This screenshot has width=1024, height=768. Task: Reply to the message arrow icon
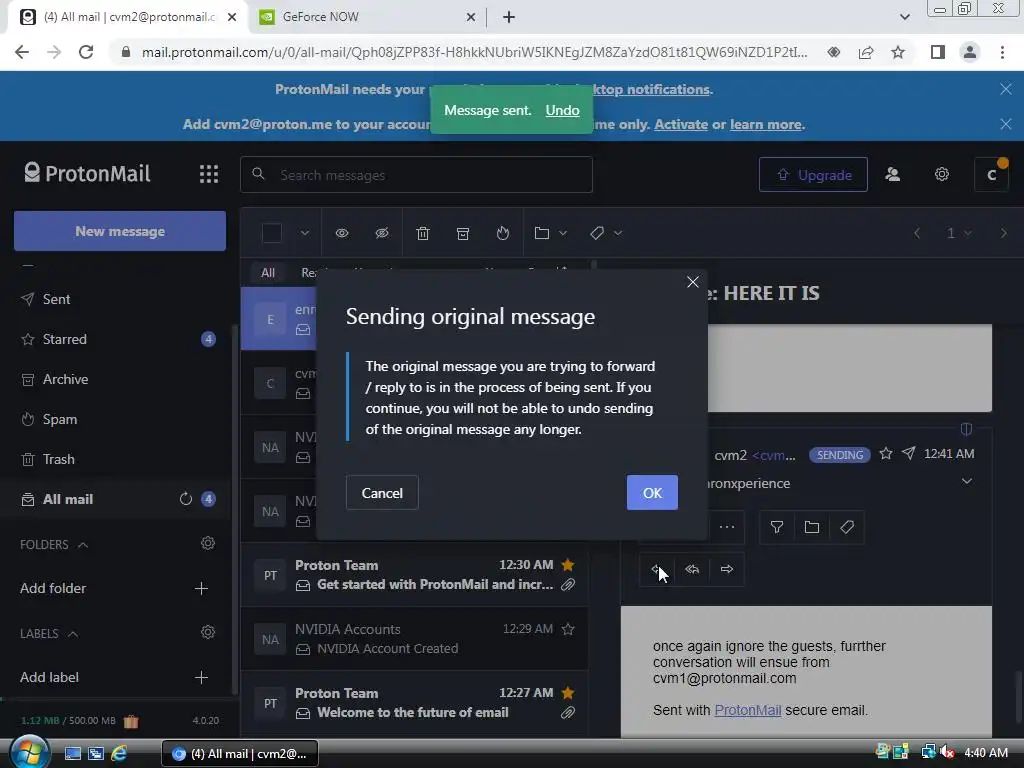(657, 569)
